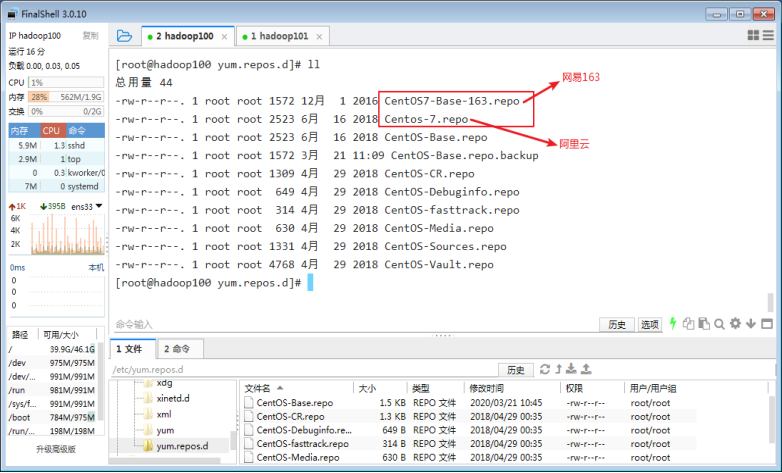Sort files by 类型 column header
Screen dimensions: 782x473
[435, 388]
